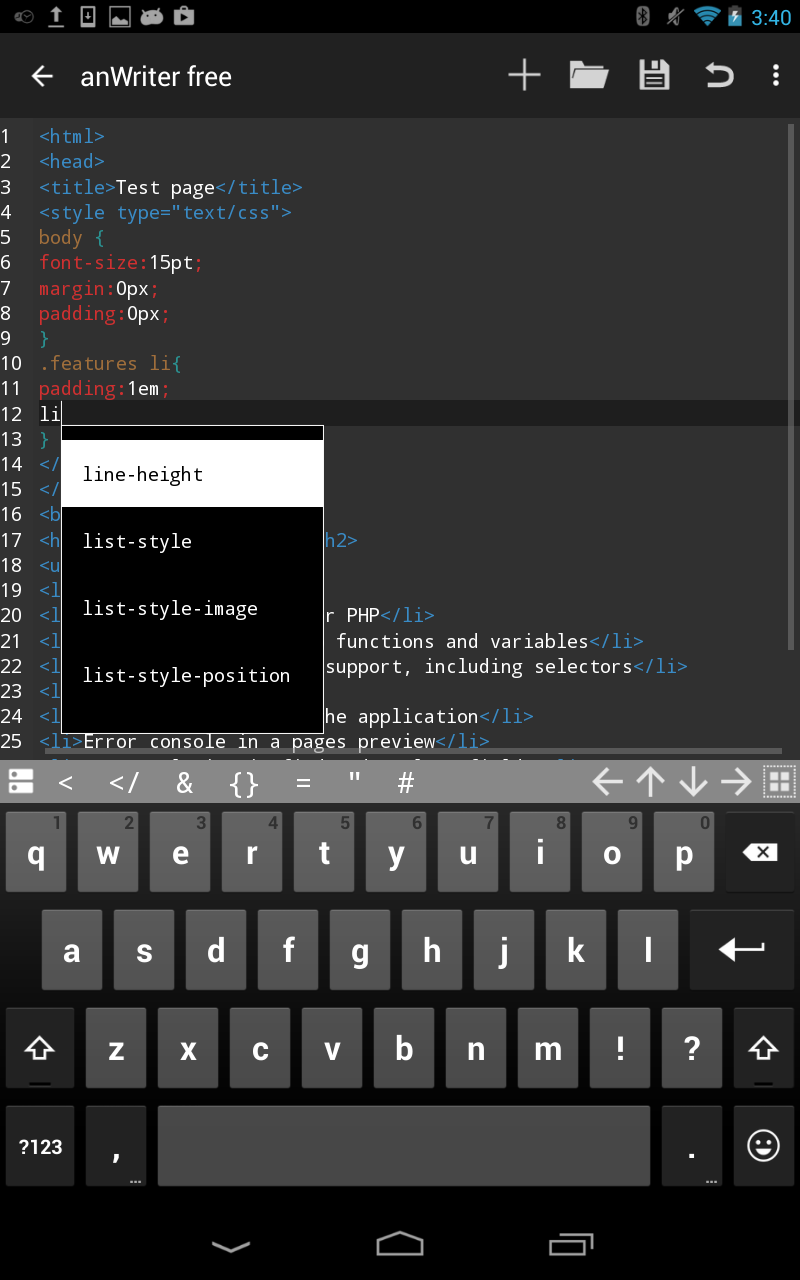Collapse keyboard with the bottom chevron
This screenshot has width=800, height=1280.
232,1245
